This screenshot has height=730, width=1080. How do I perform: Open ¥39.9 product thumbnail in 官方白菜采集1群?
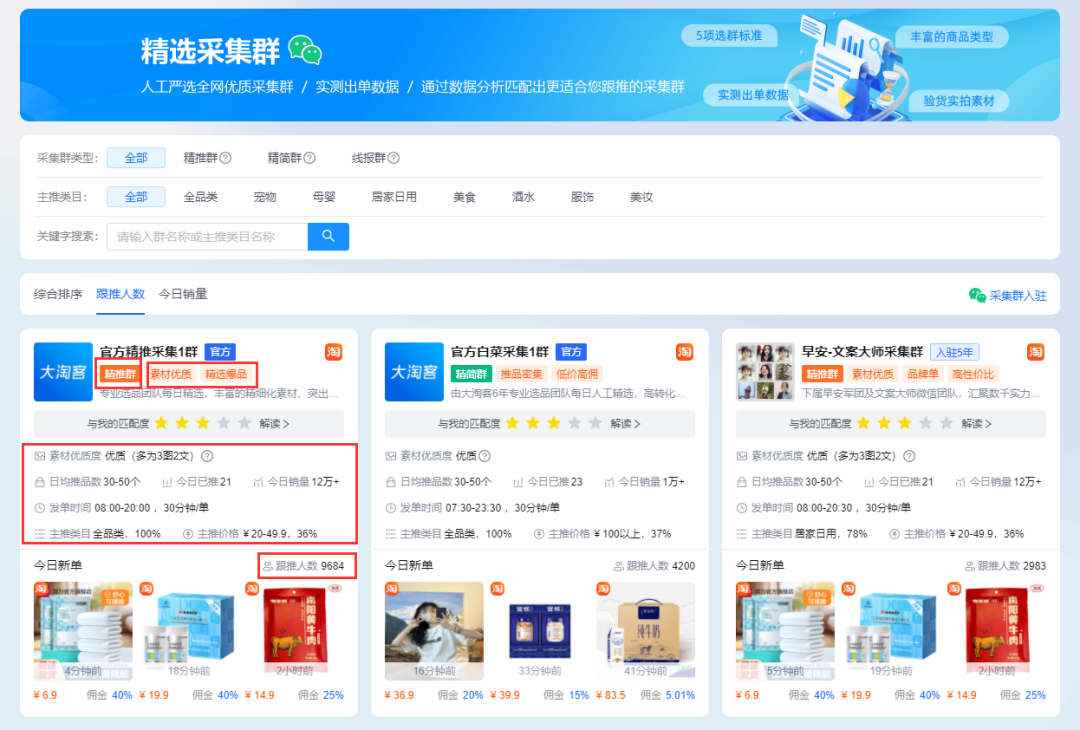[x=540, y=630]
